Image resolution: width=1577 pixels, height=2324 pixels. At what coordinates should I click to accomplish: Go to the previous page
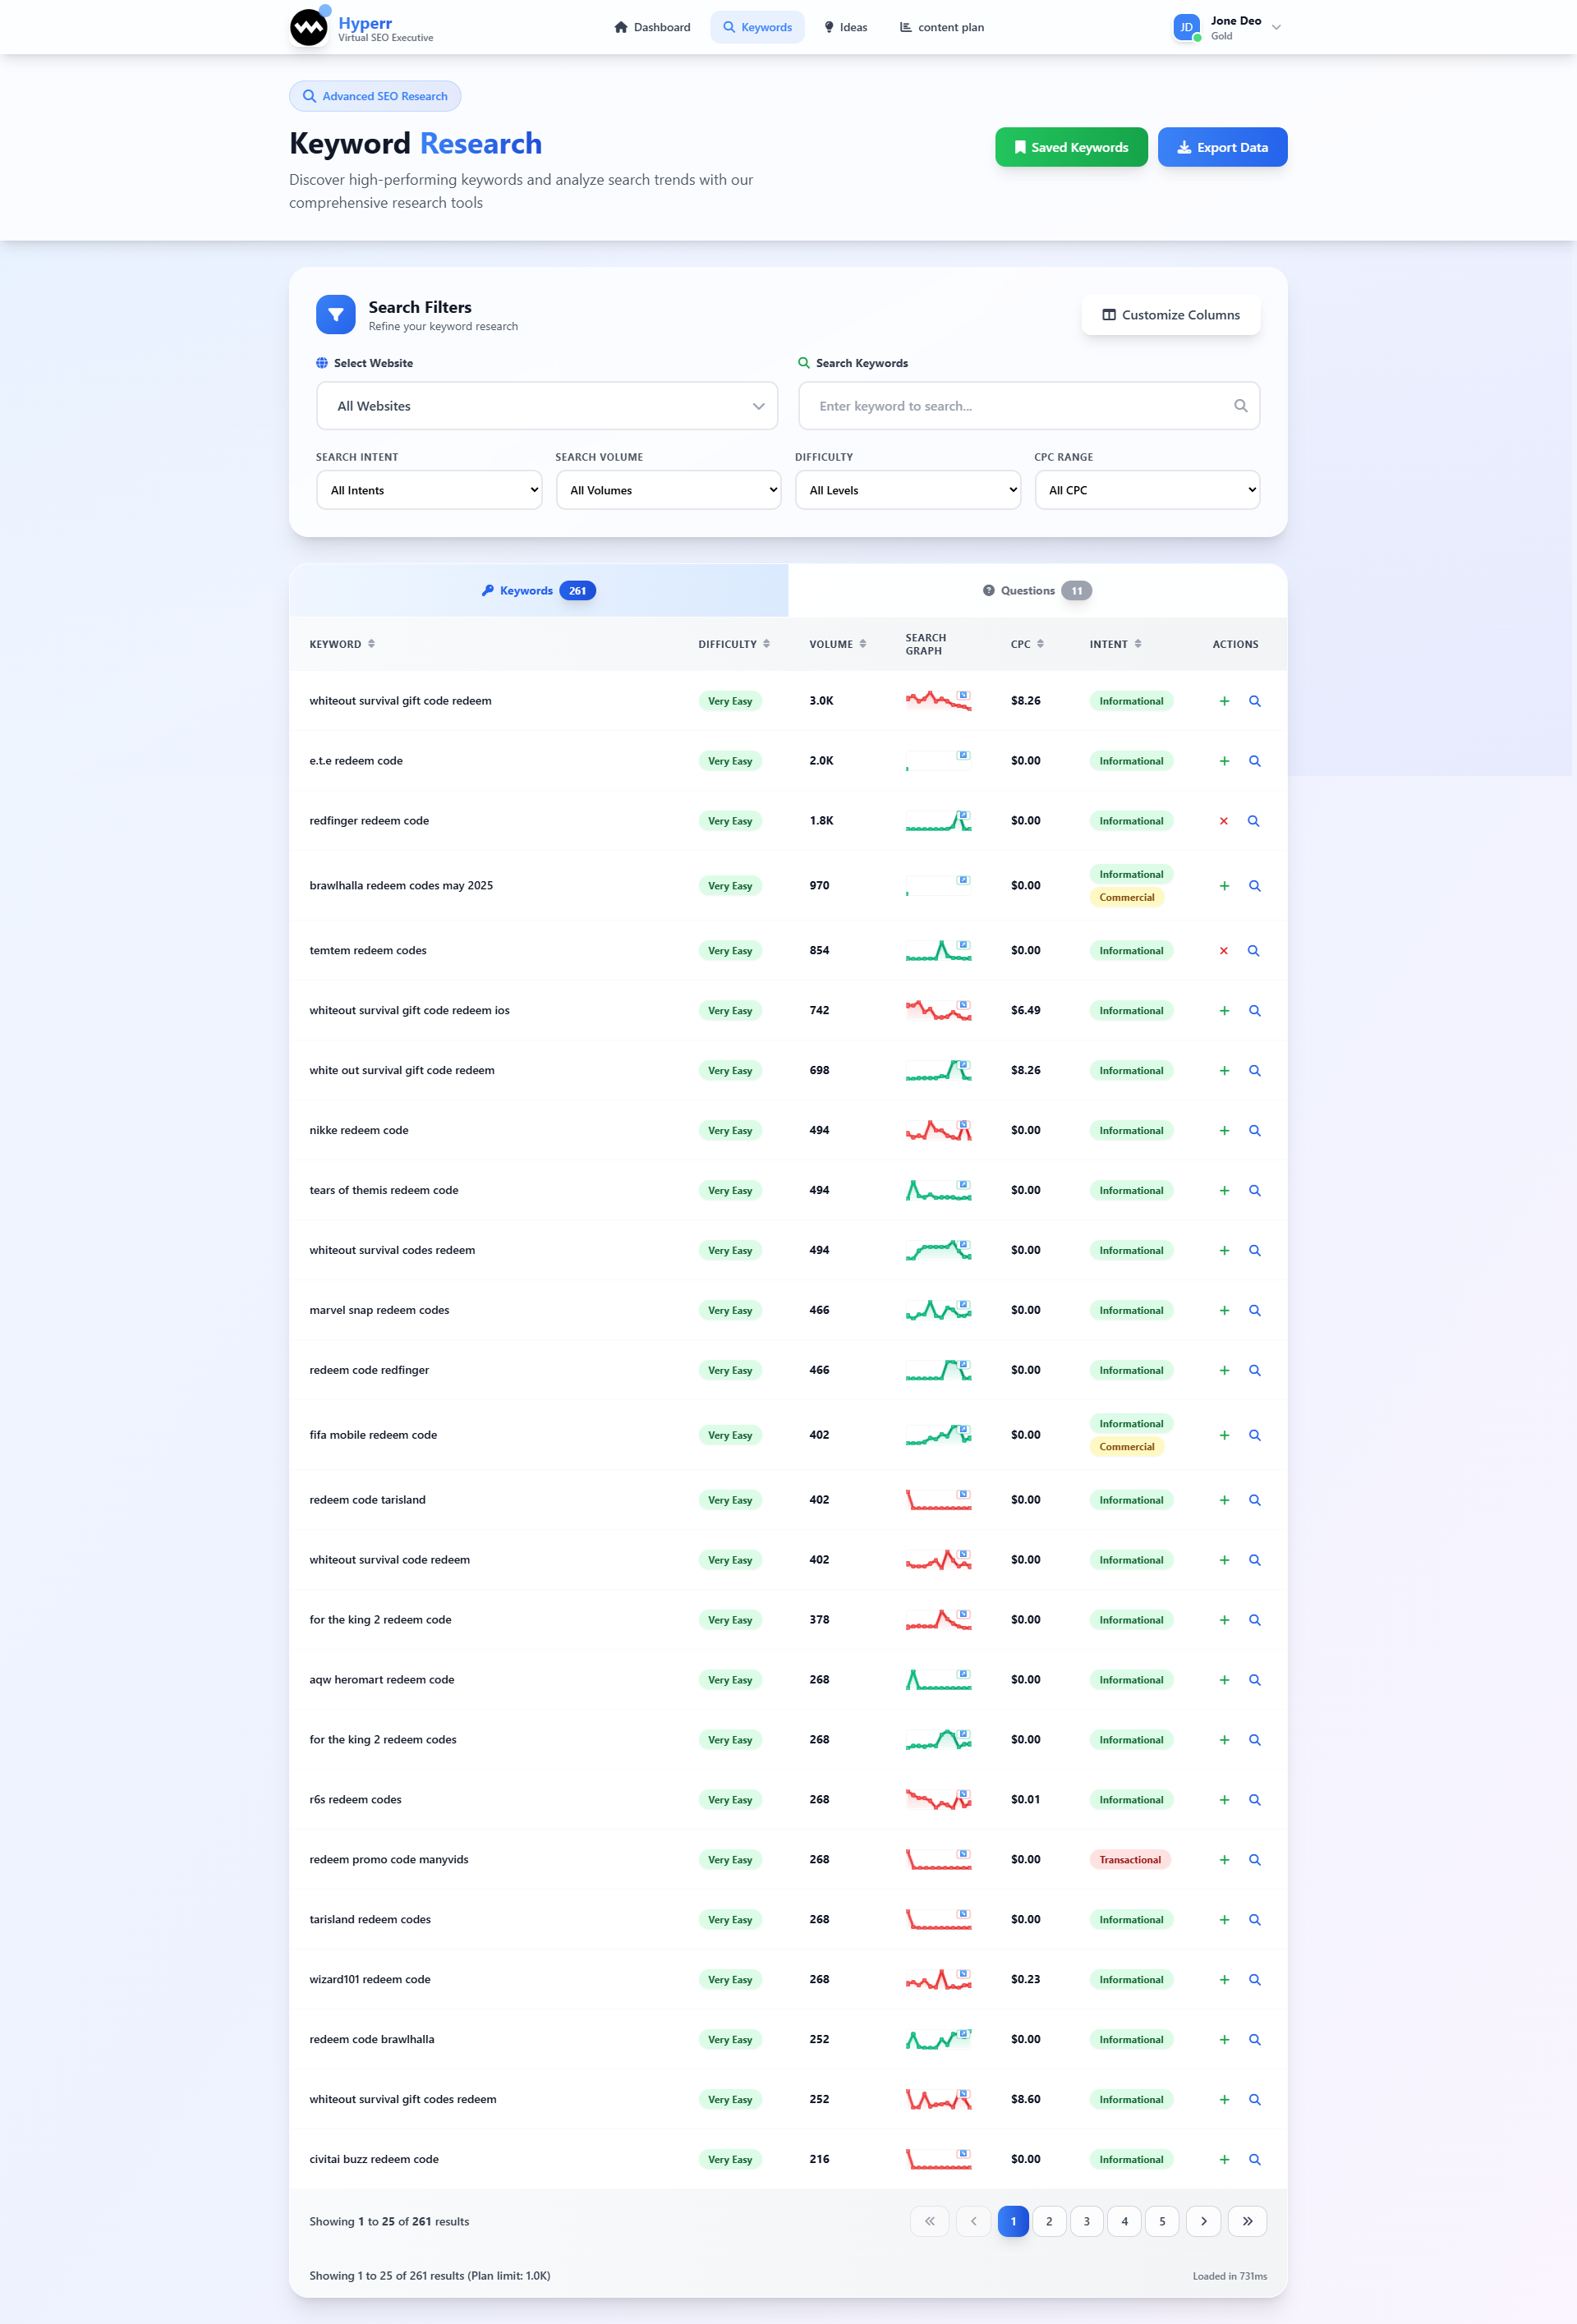[x=973, y=2221]
